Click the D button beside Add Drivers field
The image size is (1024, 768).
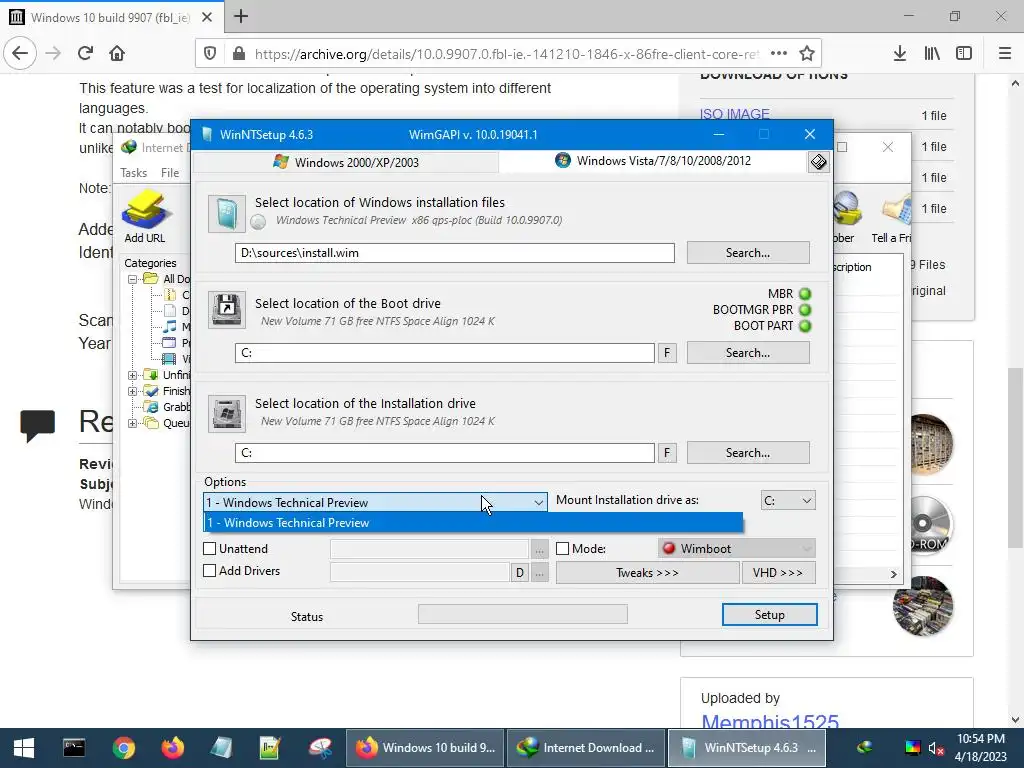(x=519, y=573)
